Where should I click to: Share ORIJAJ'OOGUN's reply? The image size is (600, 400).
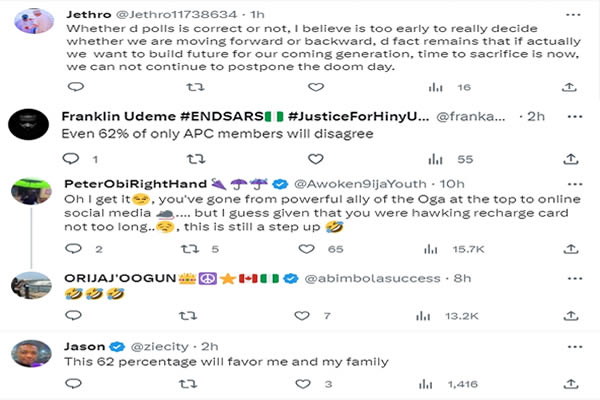pyautogui.click(x=571, y=316)
